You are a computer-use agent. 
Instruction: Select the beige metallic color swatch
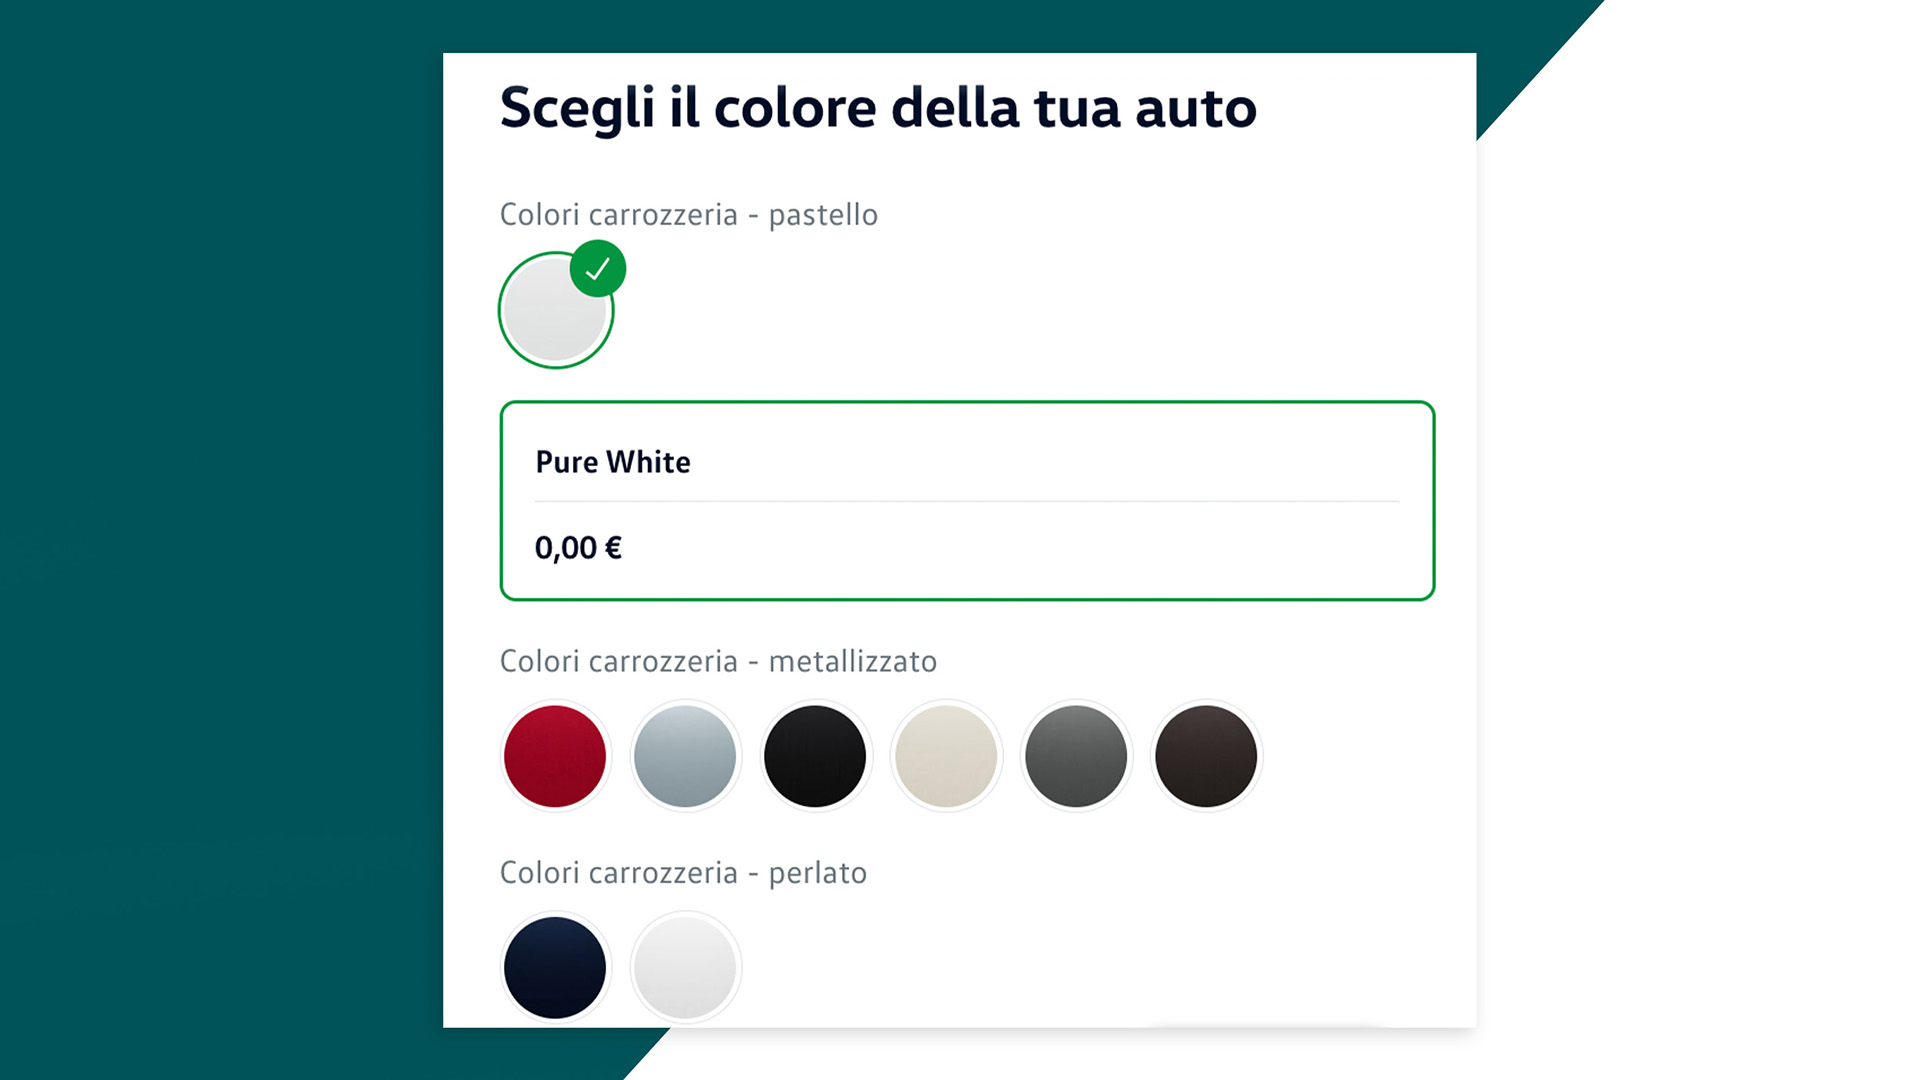click(946, 756)
